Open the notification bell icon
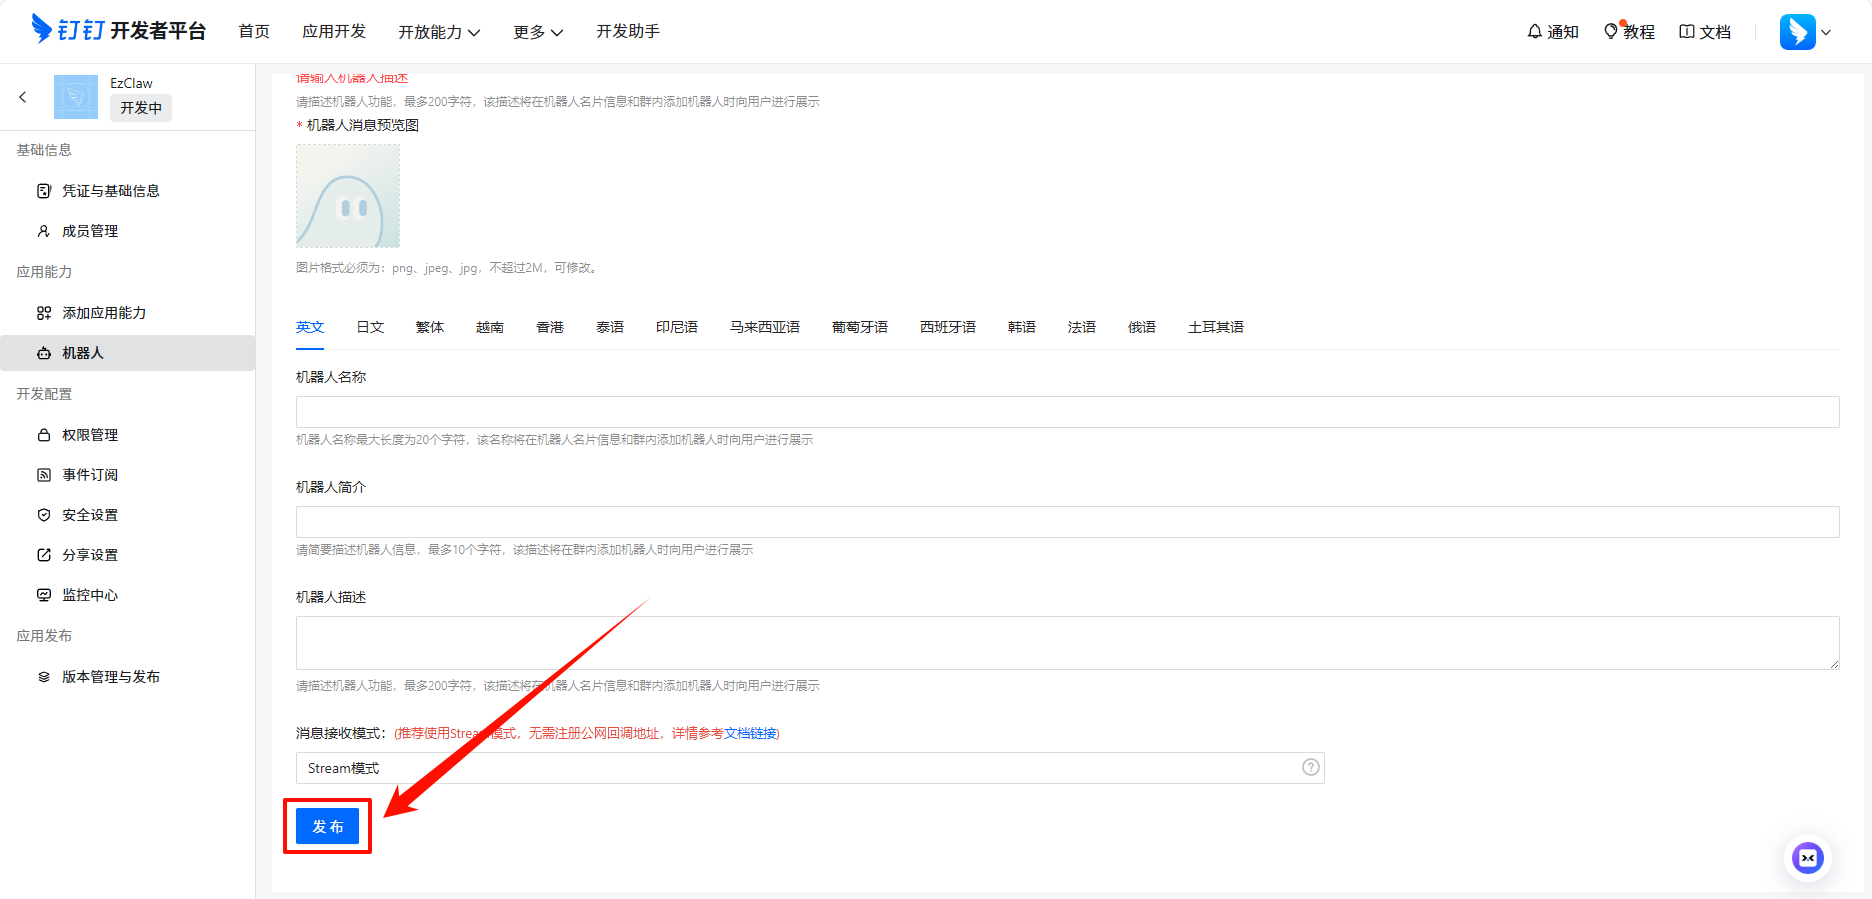 coord(1534,32)
